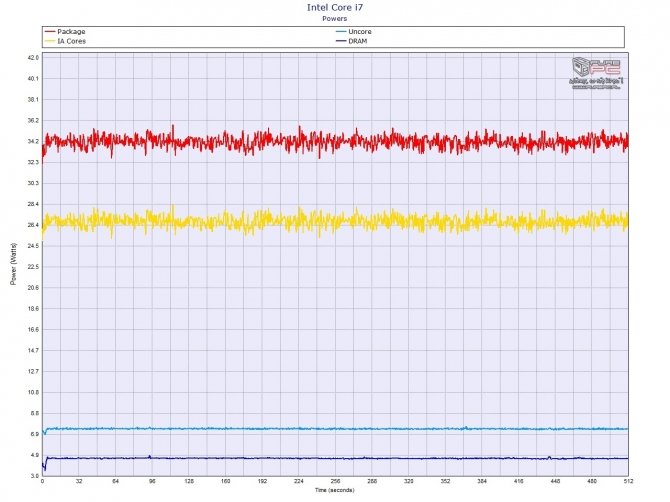Viewport: 670px width, 502px height.
Task: Click the 32.3 y-axis value
Action: coord(33,162)
